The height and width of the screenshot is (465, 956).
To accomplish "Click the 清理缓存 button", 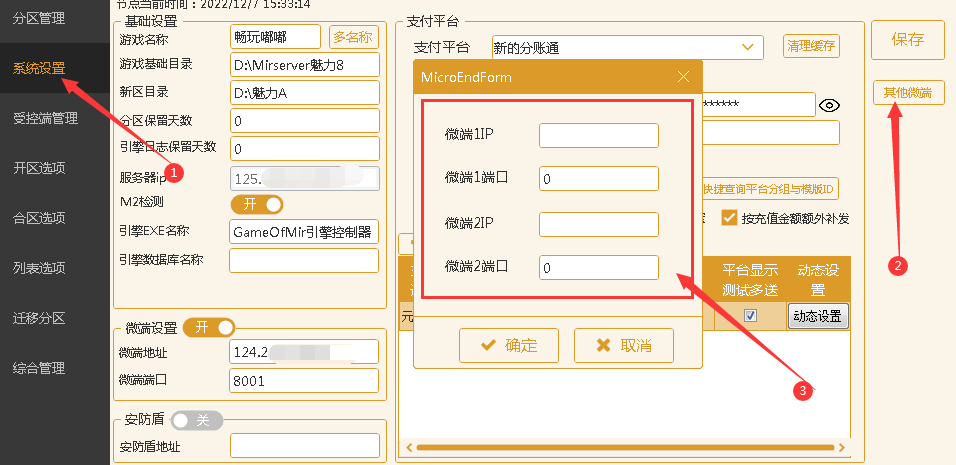I will click(x=811, y=46).
